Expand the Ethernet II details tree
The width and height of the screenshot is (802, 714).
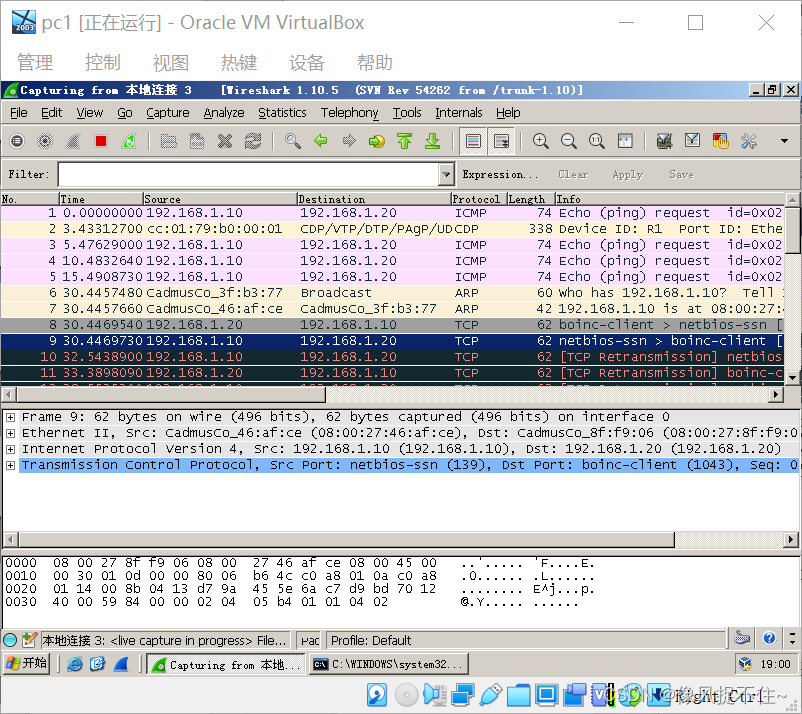(x=10, y=433)
